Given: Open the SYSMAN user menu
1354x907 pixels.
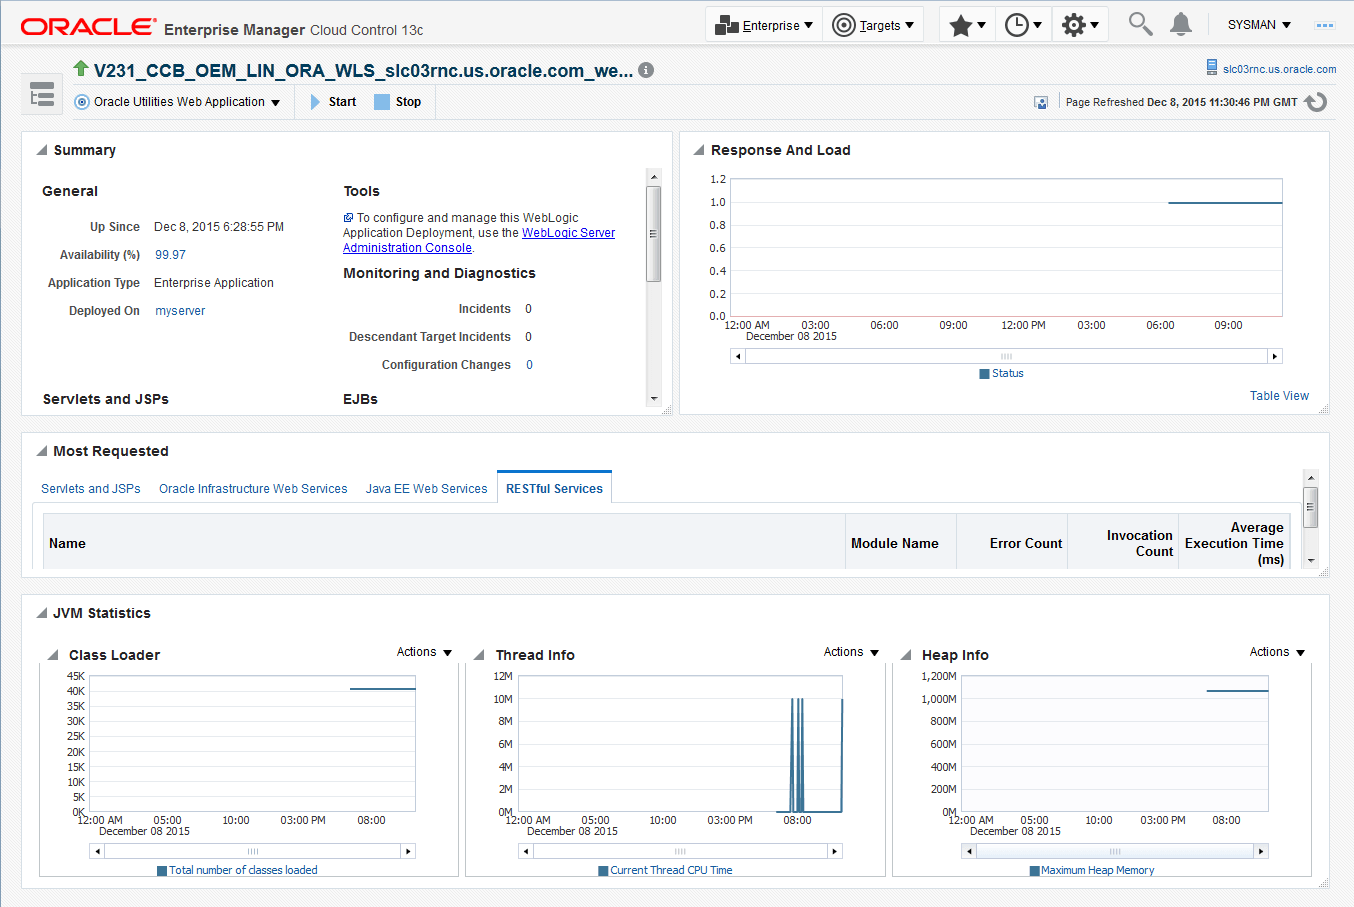Looking at the screenshot, I should coord(1259,25).
